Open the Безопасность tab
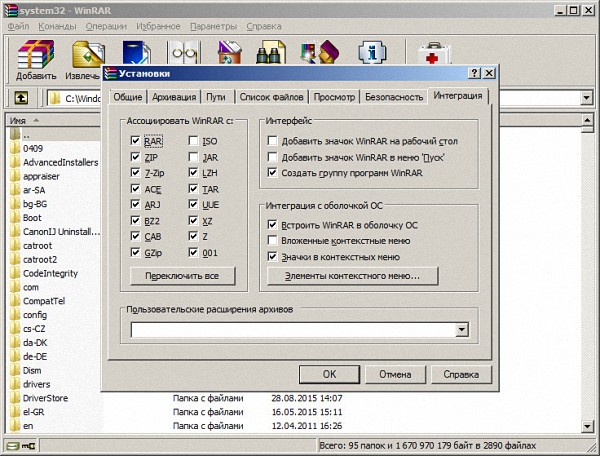The width and height of the screenshot is (600, 456). click(x=393, y=97)
